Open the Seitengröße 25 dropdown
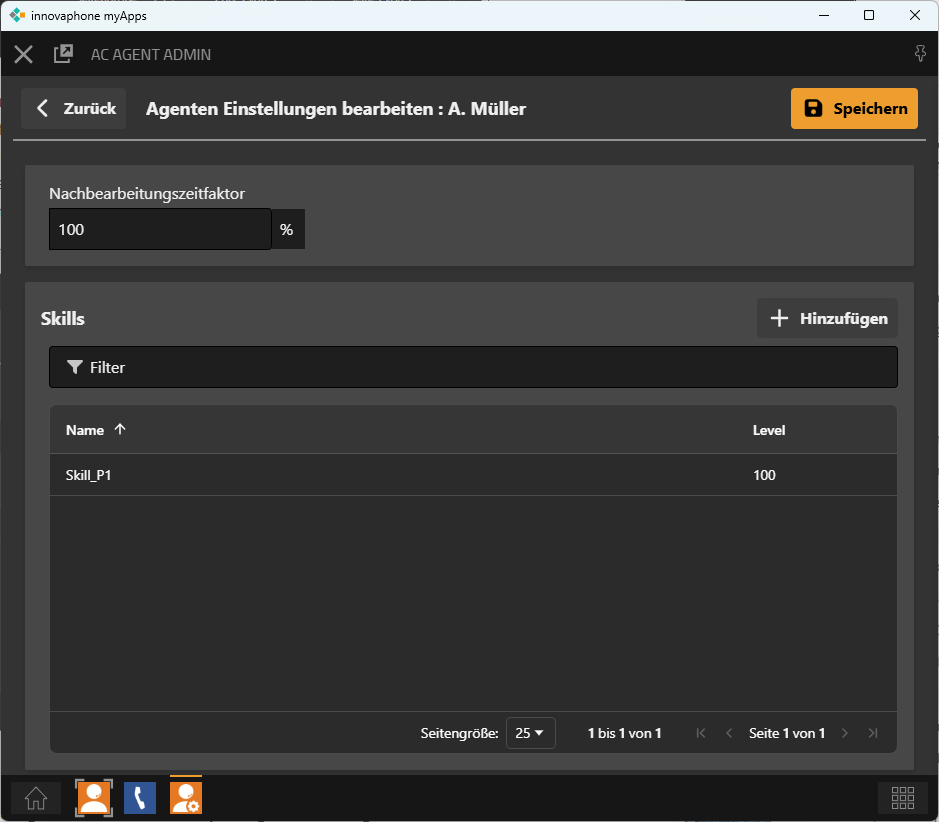939x822 pixels. click(x=530, y=733)
